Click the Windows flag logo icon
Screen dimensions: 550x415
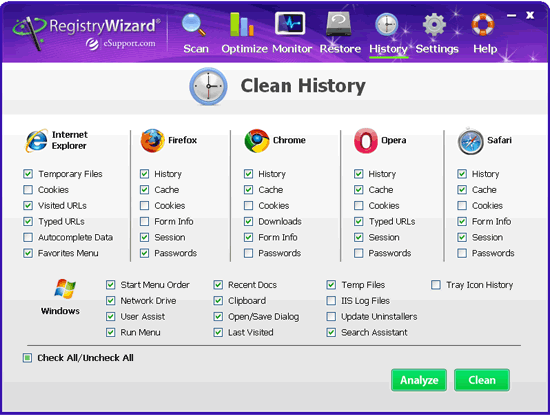(x=65, y=289)
